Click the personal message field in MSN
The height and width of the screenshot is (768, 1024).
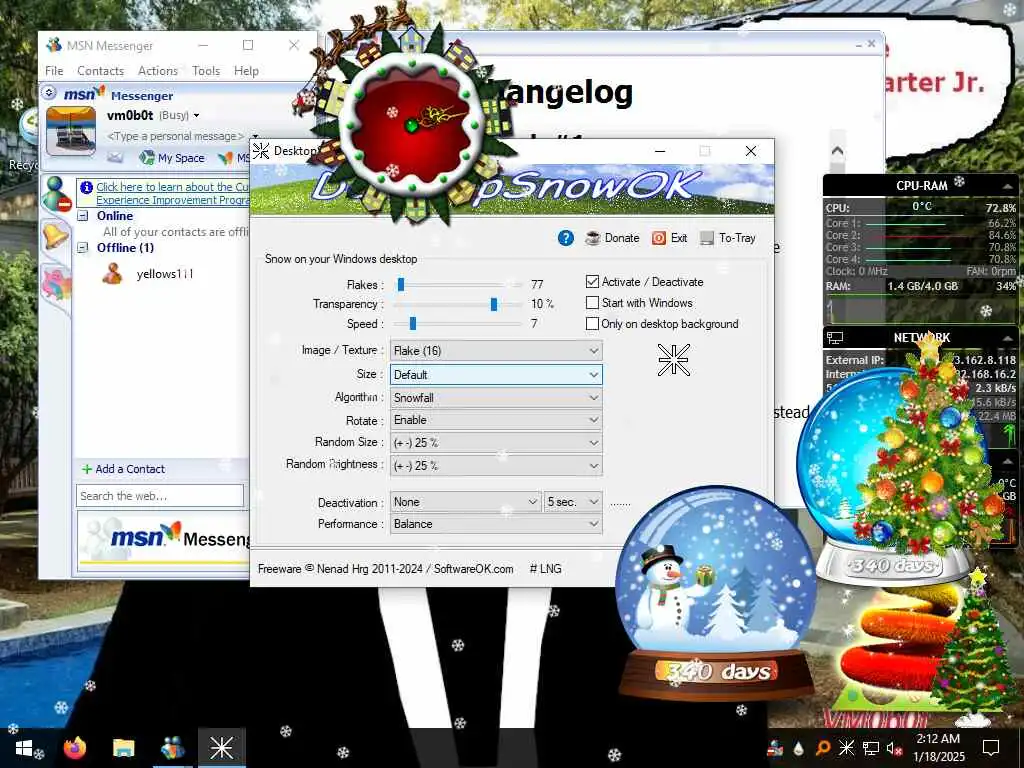point(176,136)
